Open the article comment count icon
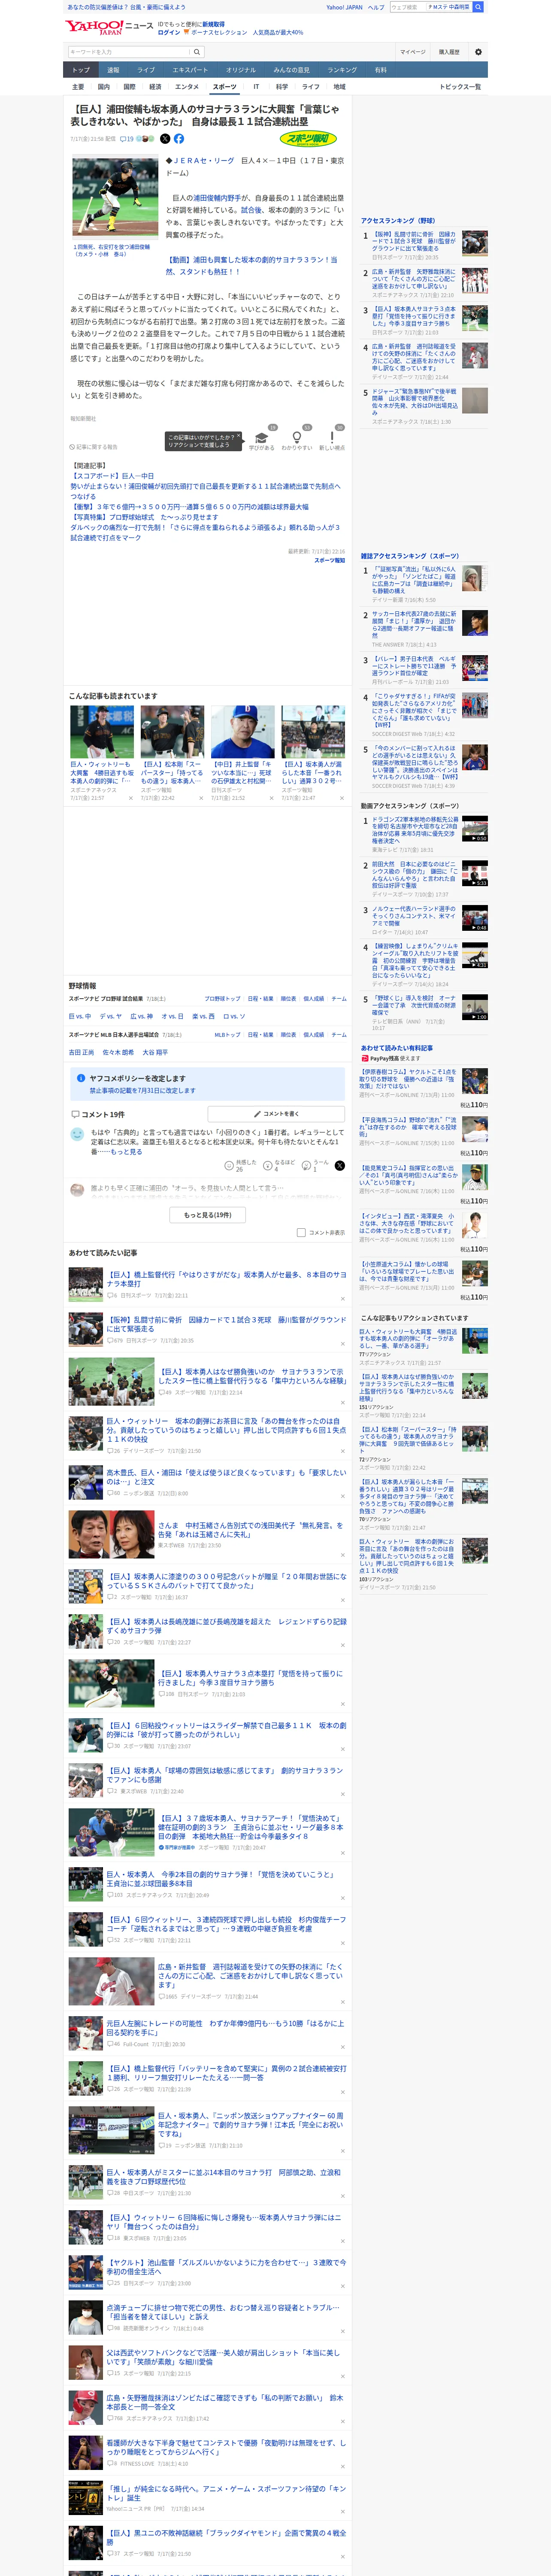Image resolution: width=551 pixels, height=2576 pixels. click(127, 139)
